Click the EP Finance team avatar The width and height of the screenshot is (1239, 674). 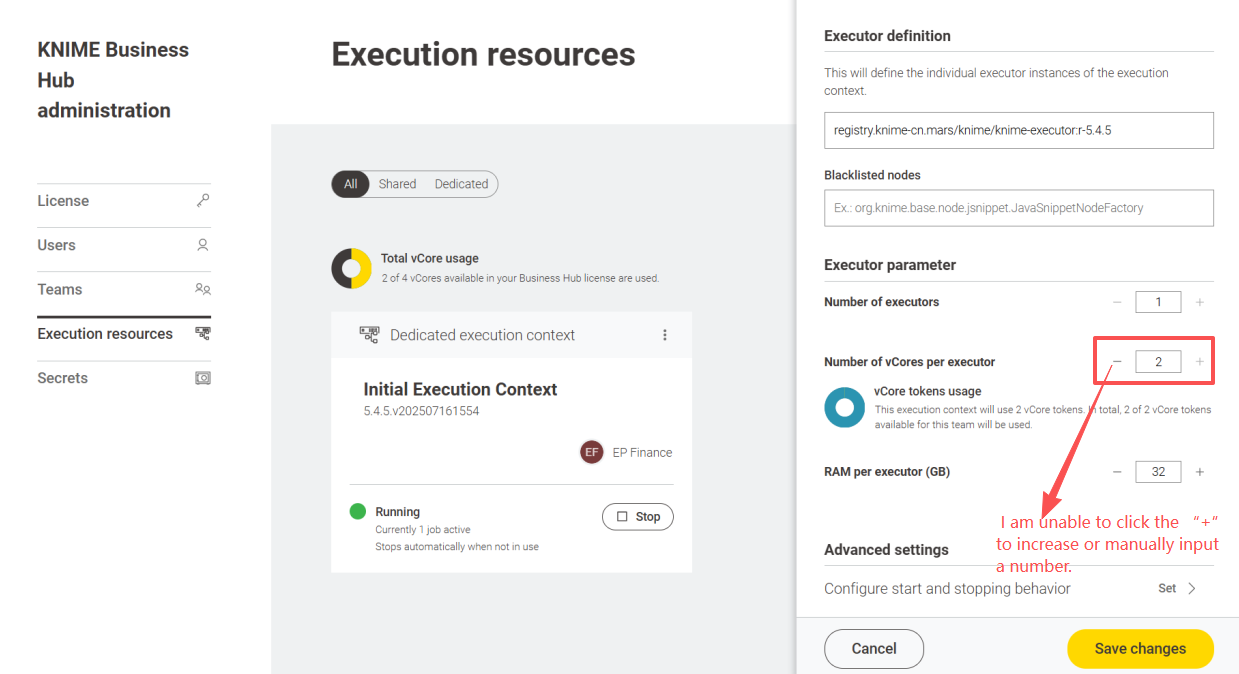click(592, 452)
